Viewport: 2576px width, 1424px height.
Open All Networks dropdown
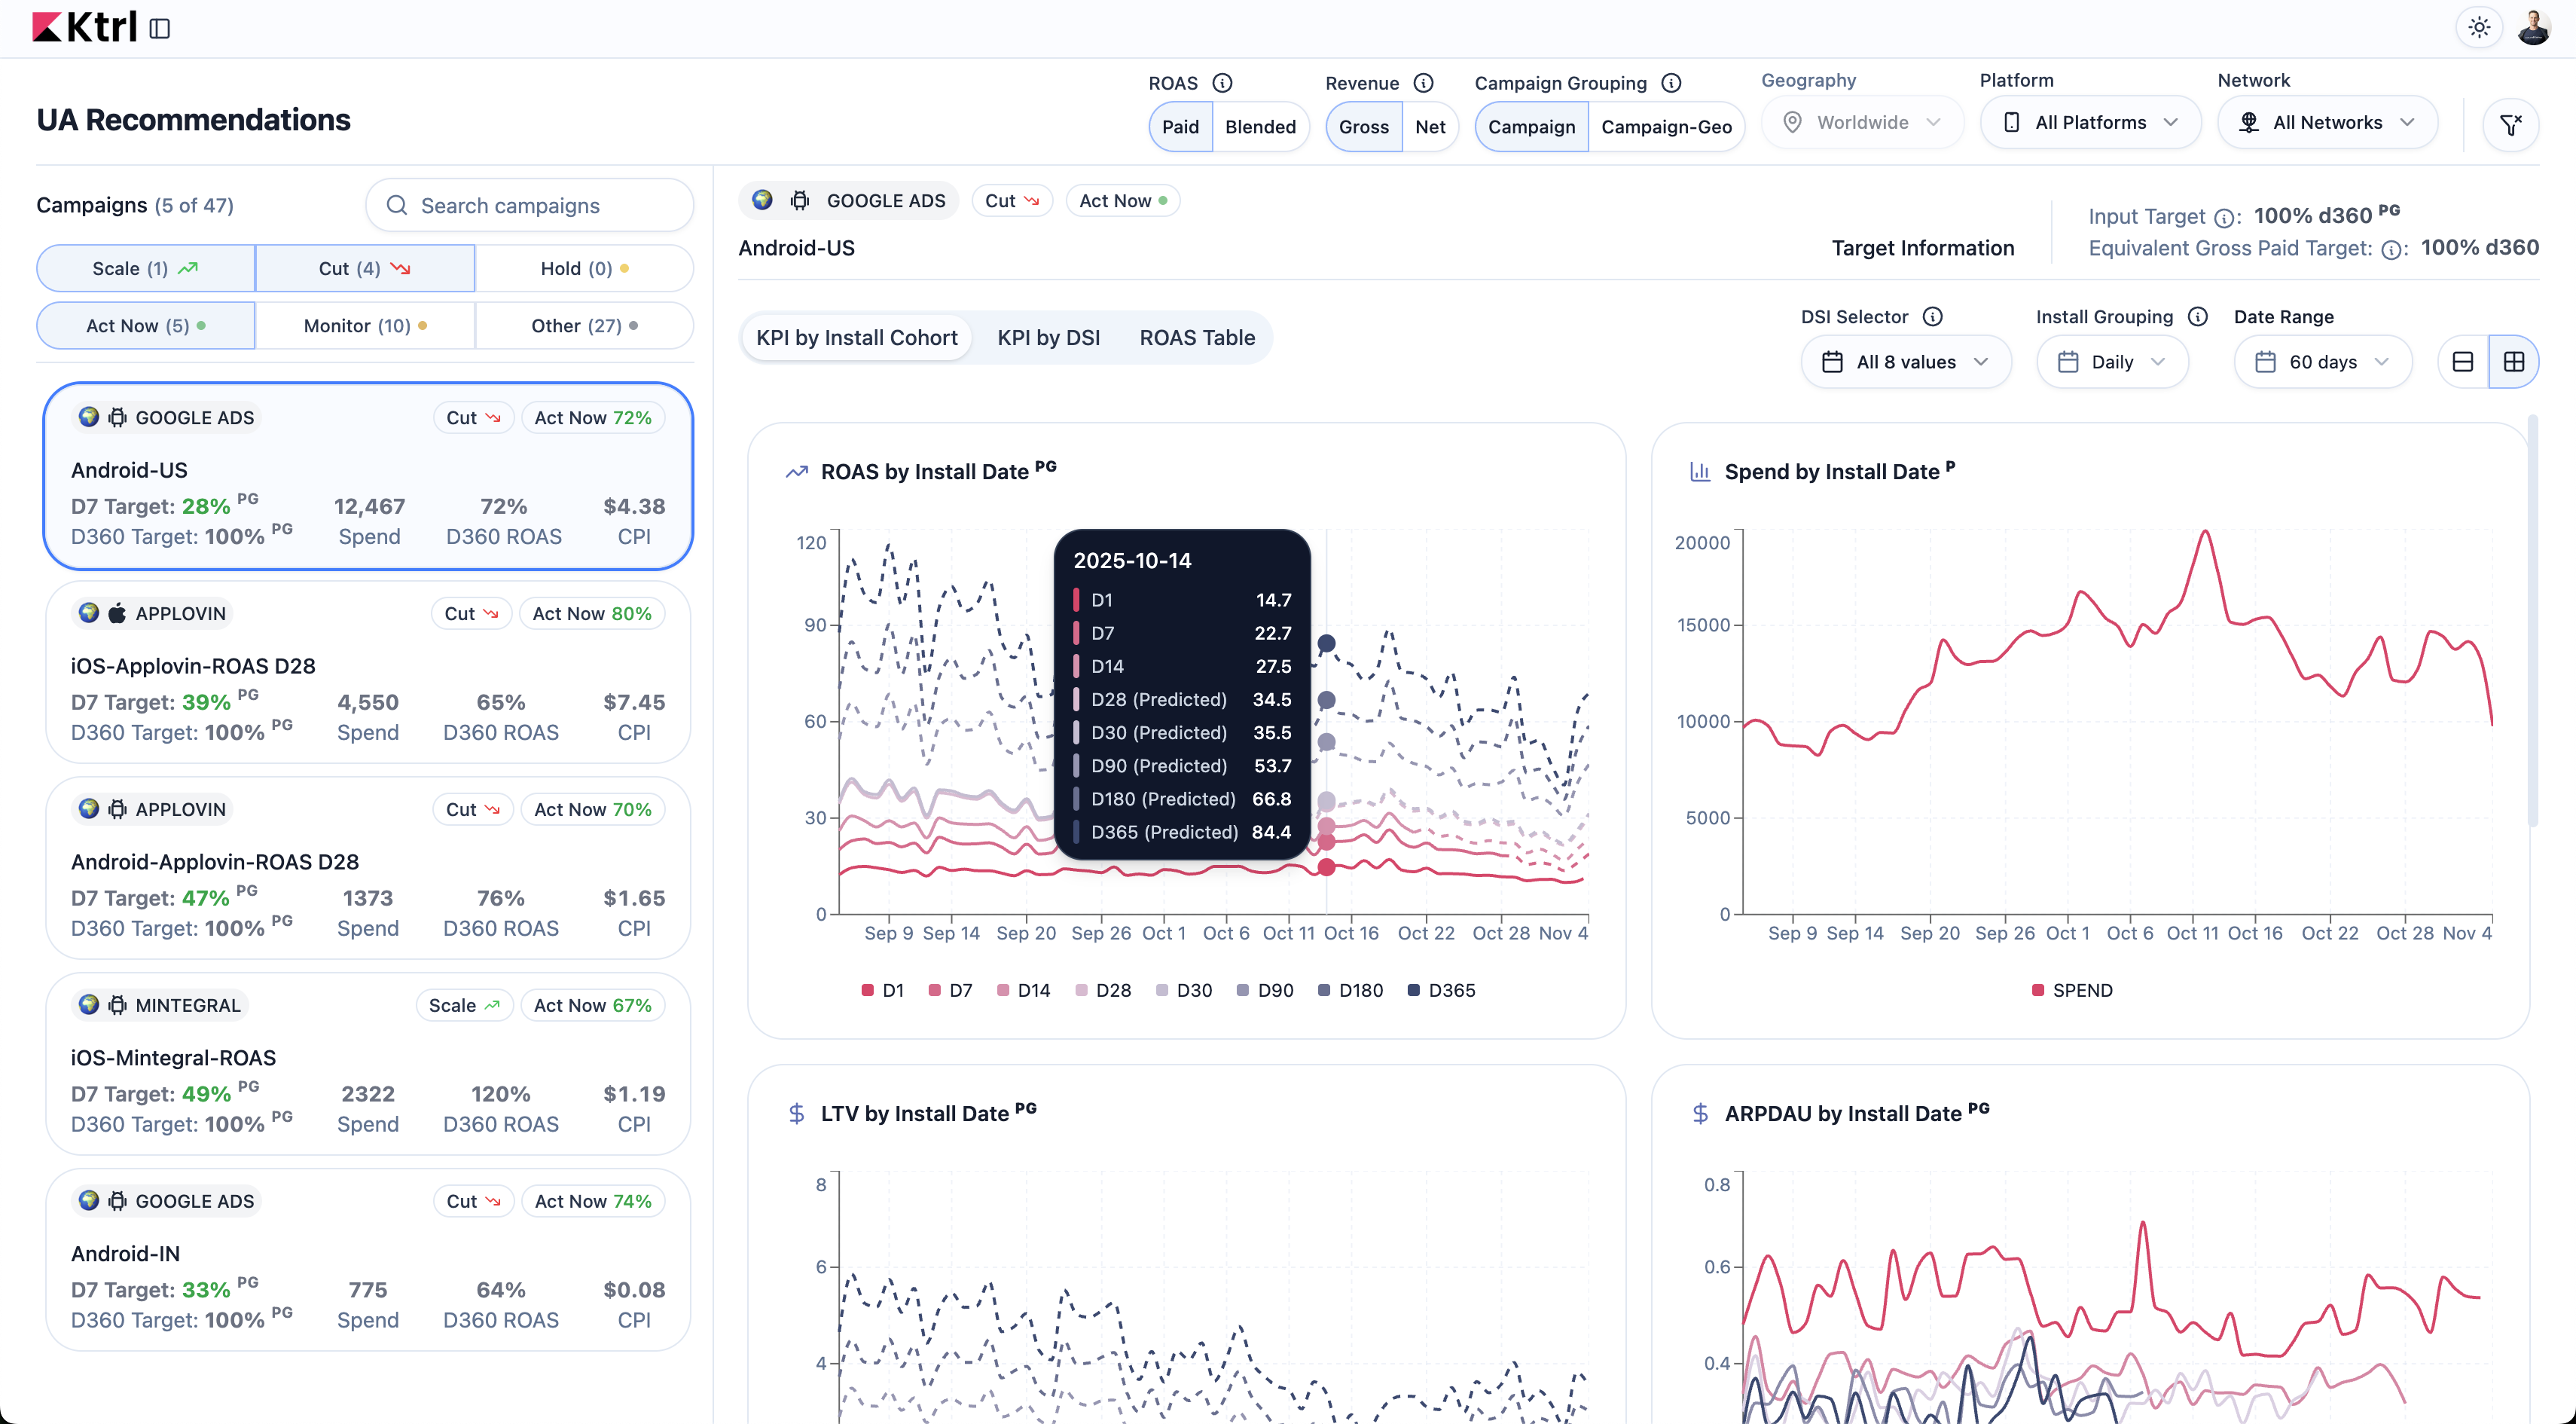coord(2327,123)
